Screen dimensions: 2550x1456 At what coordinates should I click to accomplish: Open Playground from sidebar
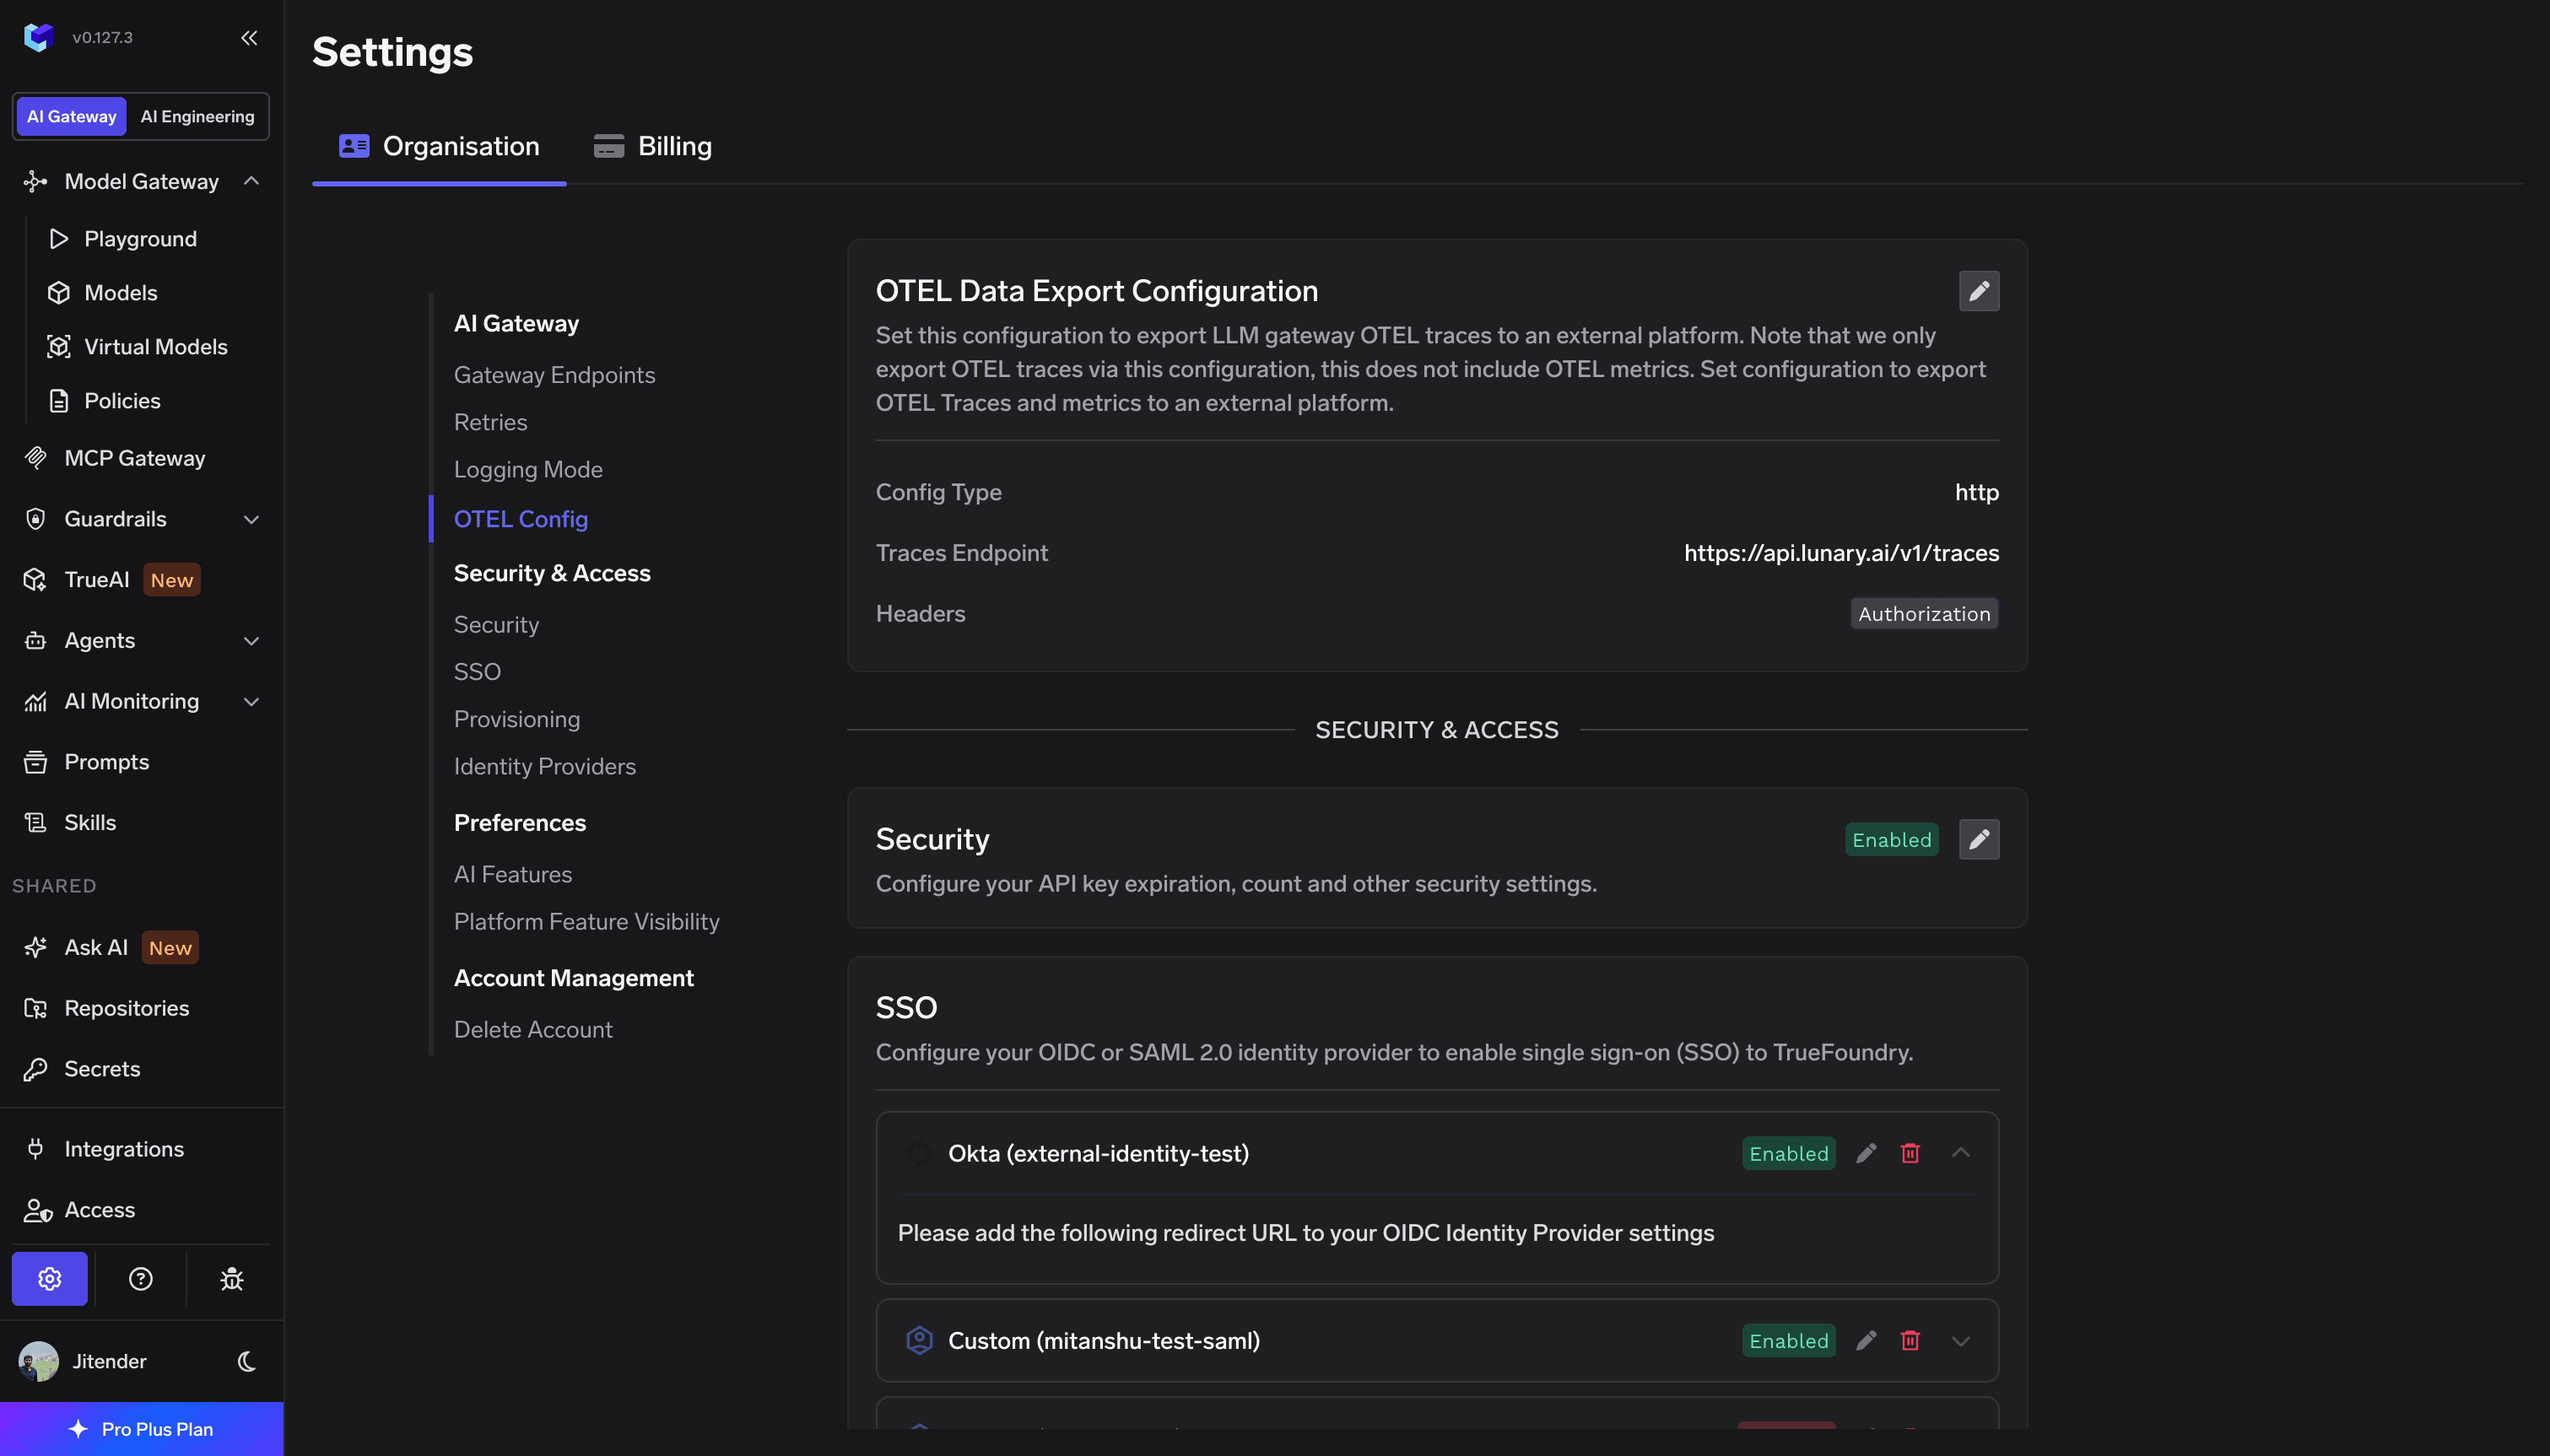[140, 239]
